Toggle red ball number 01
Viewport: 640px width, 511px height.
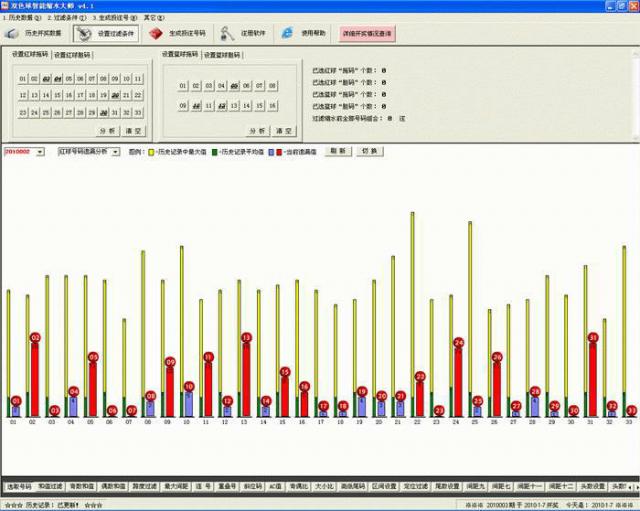coord(20,78)
